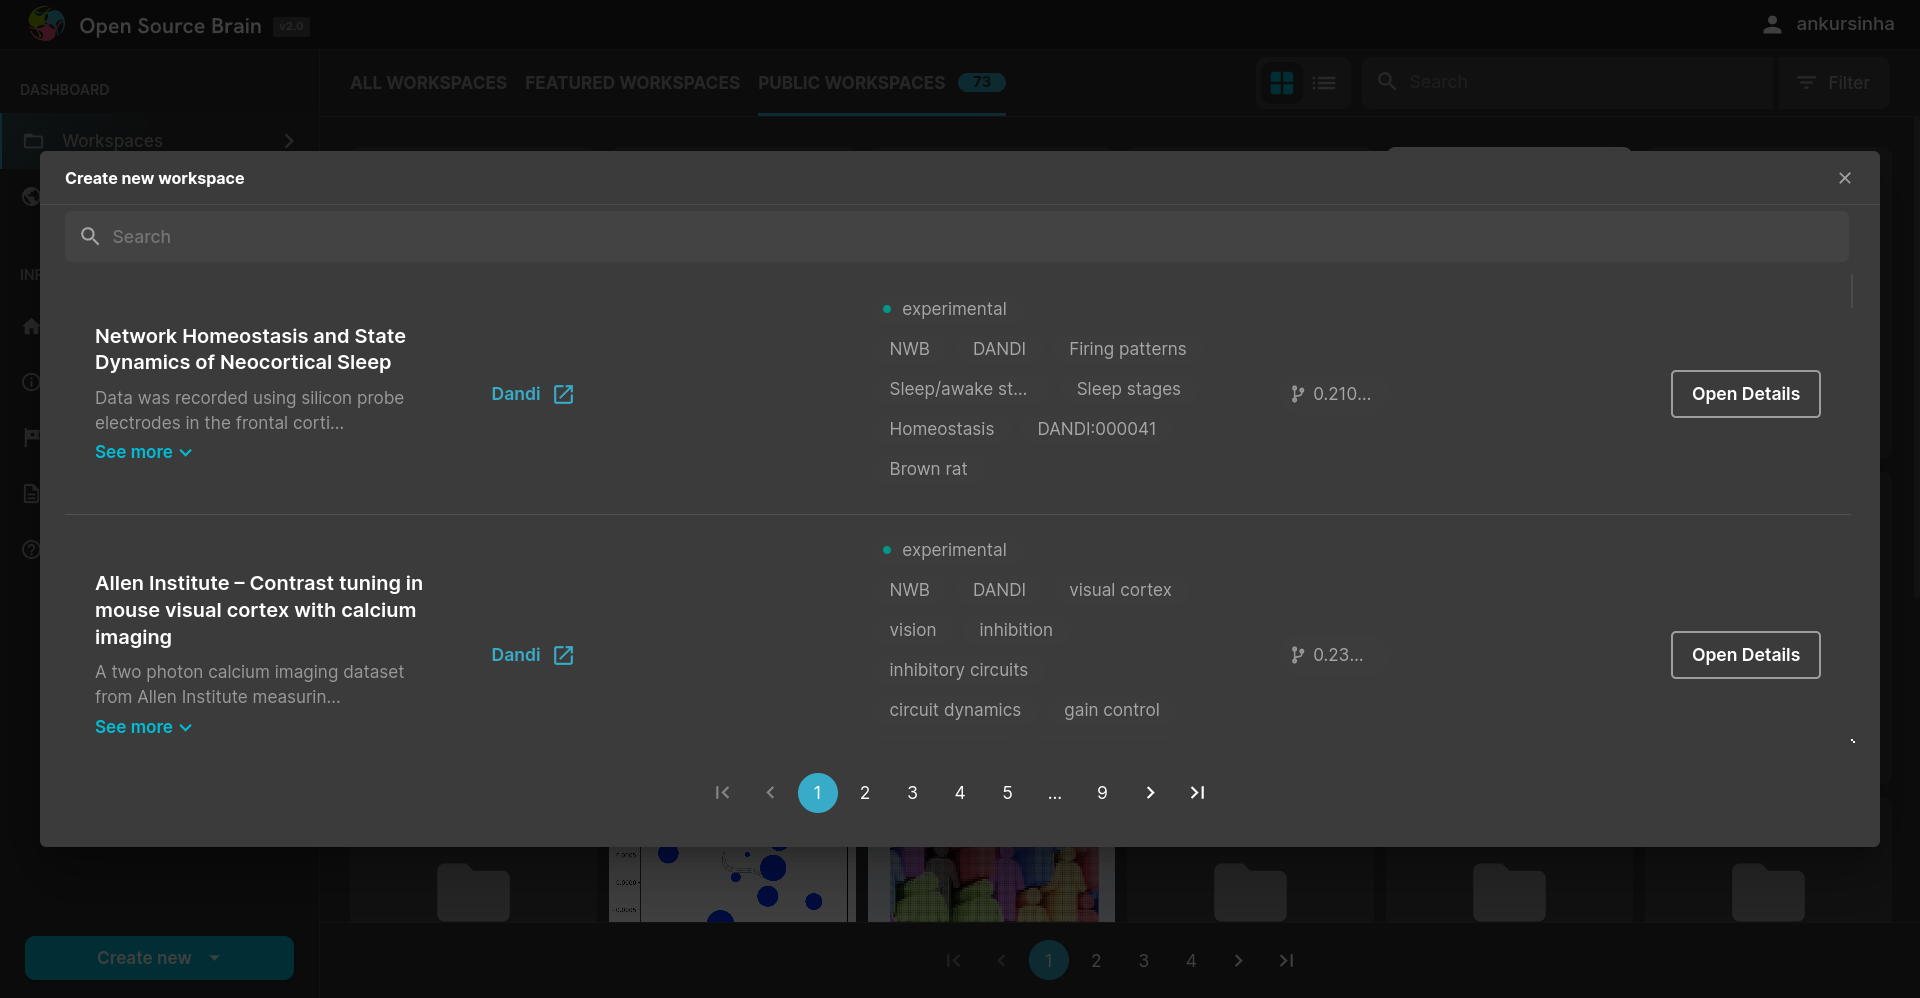The height and width of the screenshot is (998, 1920).
Task: Click the visual cortex tag
Action: [x=1120, y=590]
